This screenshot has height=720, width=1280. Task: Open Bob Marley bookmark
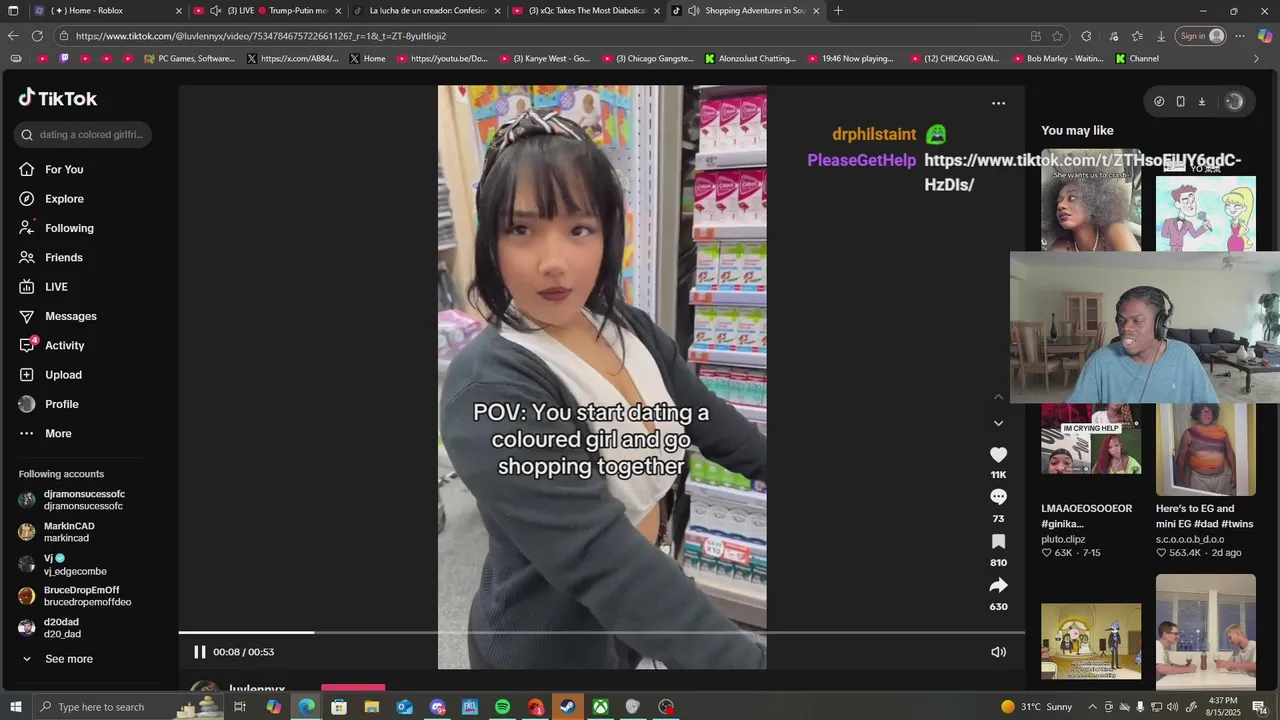[1058, 59]
